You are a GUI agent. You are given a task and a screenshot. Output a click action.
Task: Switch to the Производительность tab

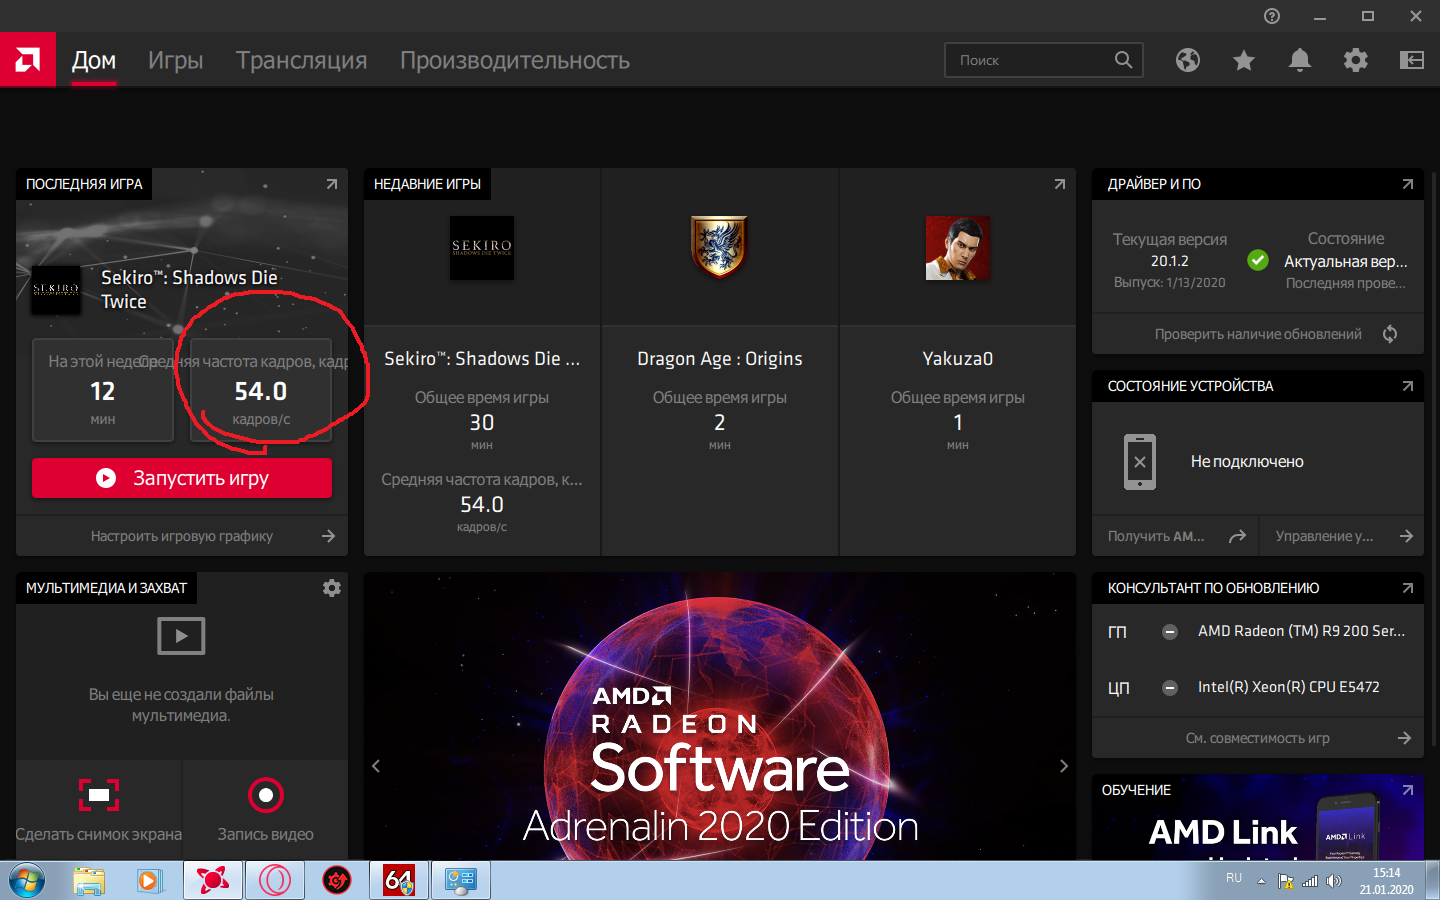pos(515,60)
